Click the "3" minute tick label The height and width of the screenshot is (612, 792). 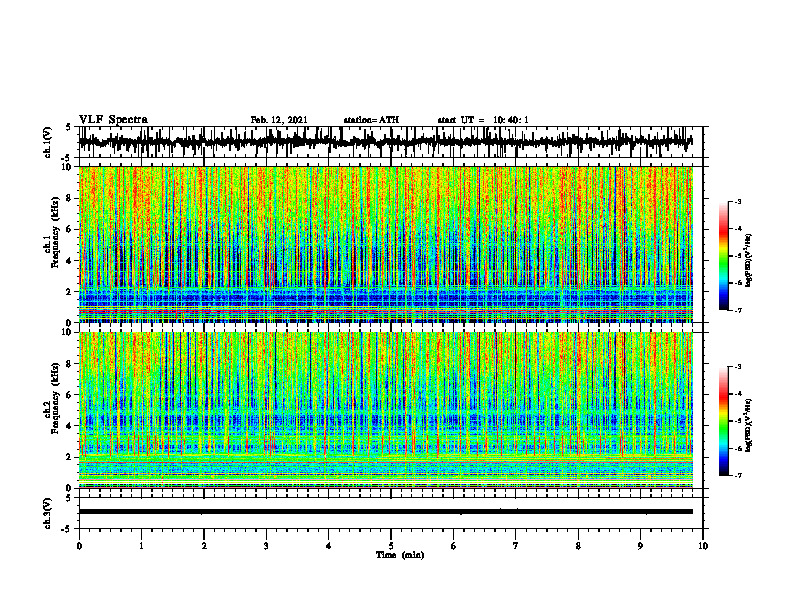[266, 546]
